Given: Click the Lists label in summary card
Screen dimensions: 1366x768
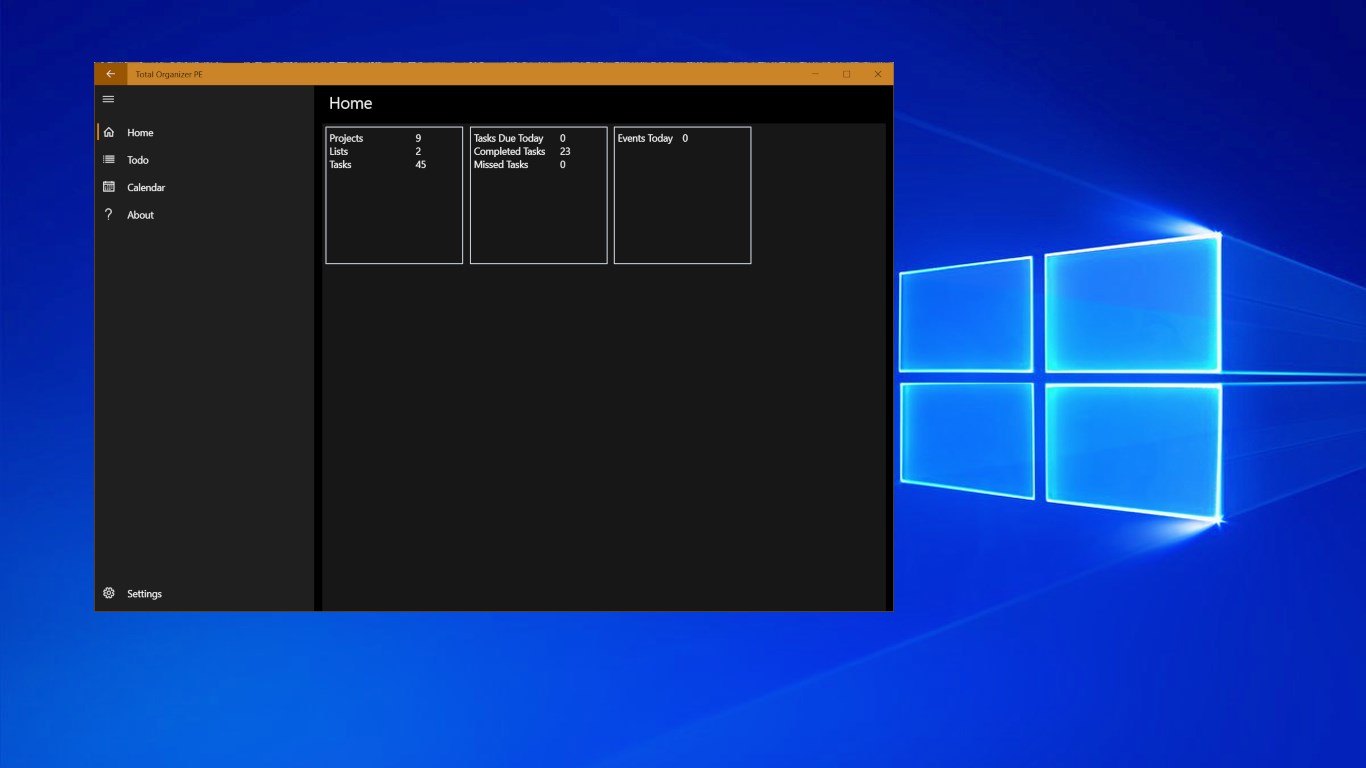Looking at the screenshot, I should tap(339, 151).
